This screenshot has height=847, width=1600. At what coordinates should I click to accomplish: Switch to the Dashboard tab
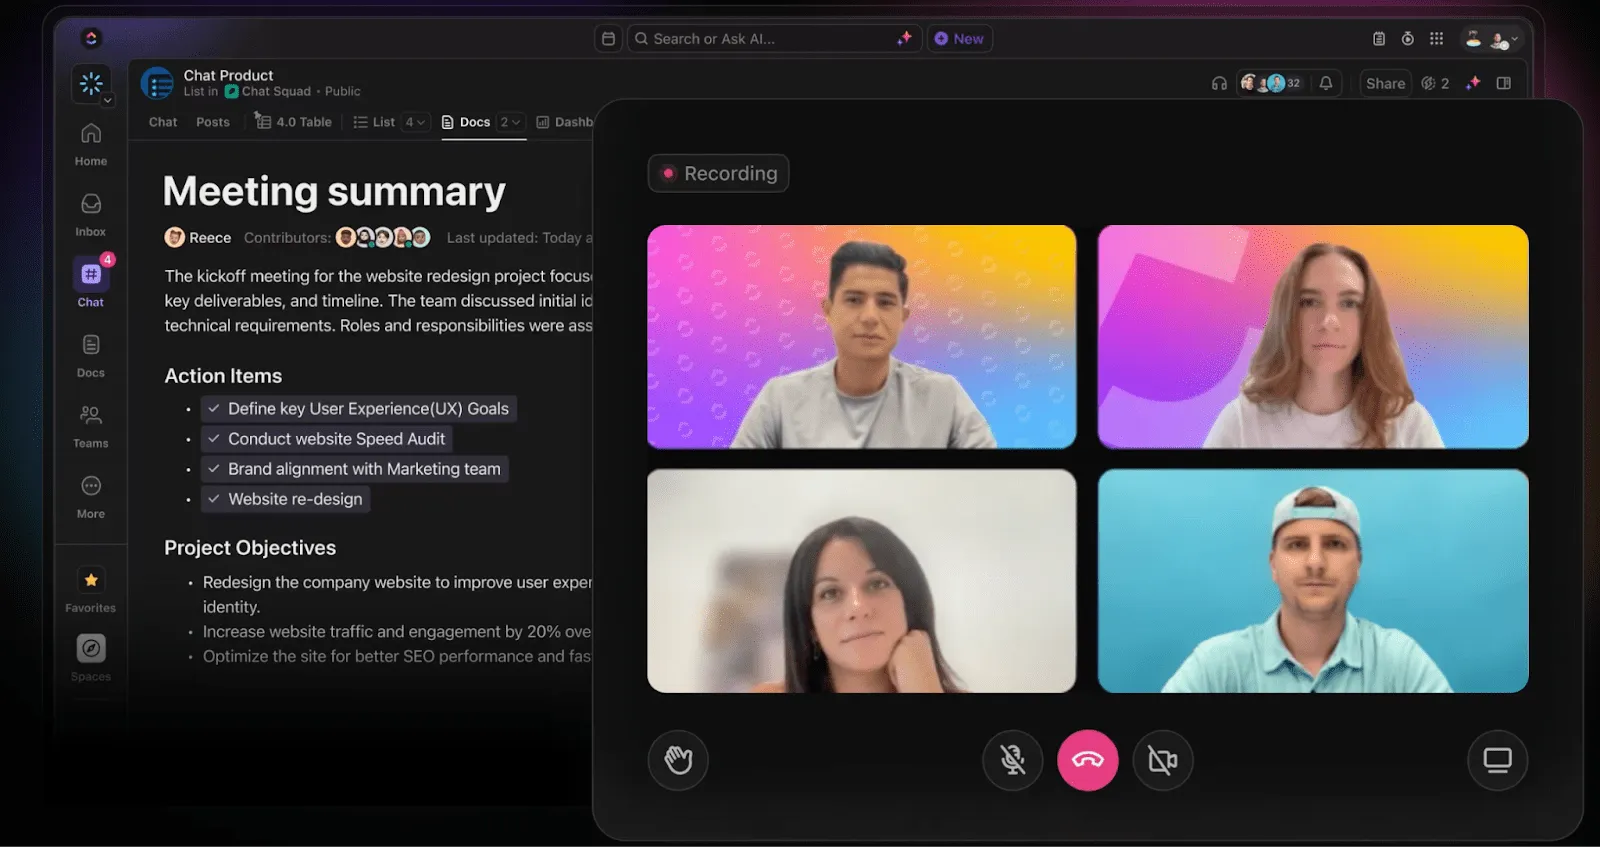pyautogui.click(x=565, y=122)
